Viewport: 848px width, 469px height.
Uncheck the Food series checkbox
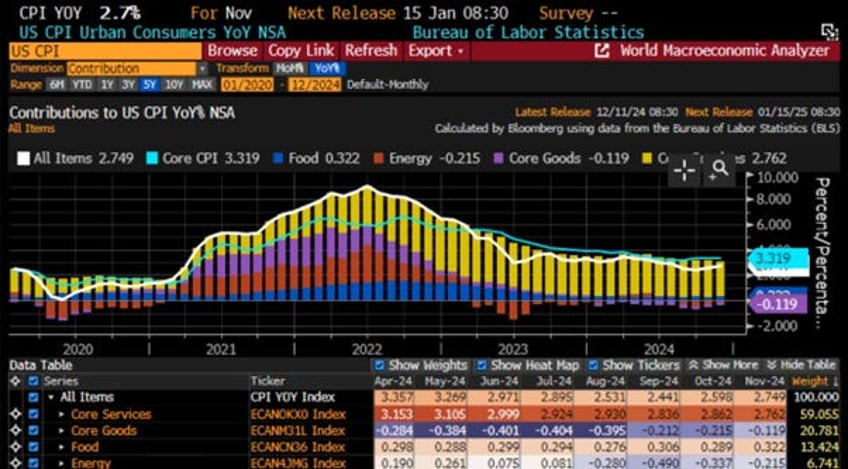(x=34, y=447)
